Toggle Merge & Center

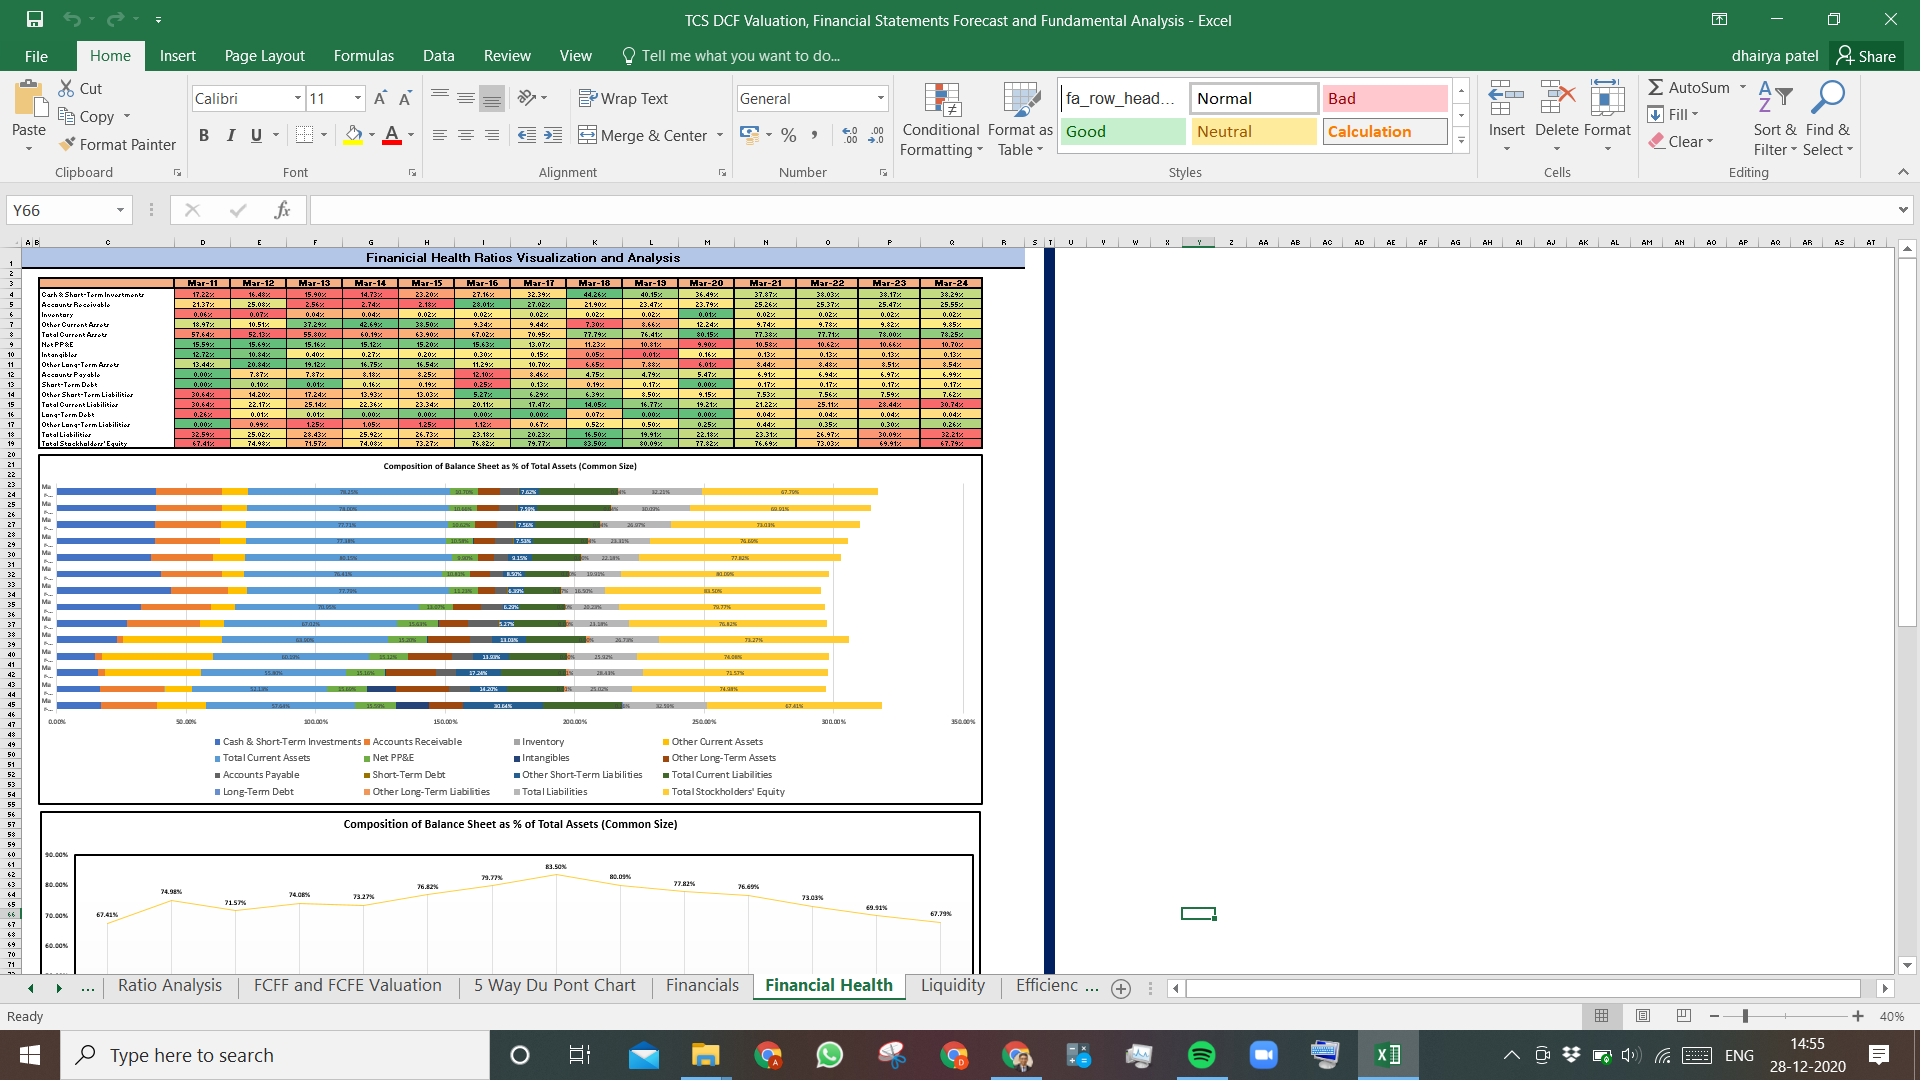coord(643,135)
